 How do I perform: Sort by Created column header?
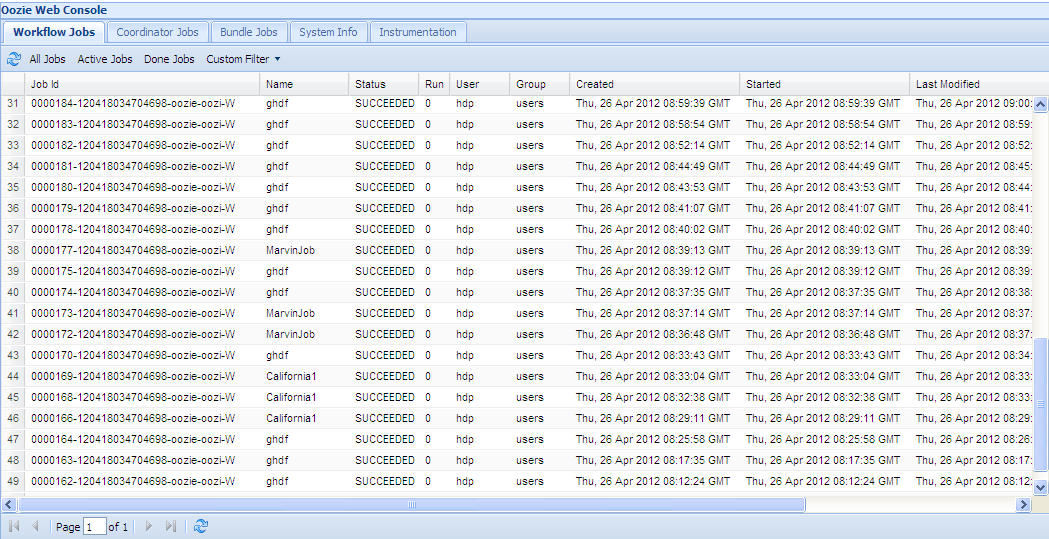click(x=654, y=84)
